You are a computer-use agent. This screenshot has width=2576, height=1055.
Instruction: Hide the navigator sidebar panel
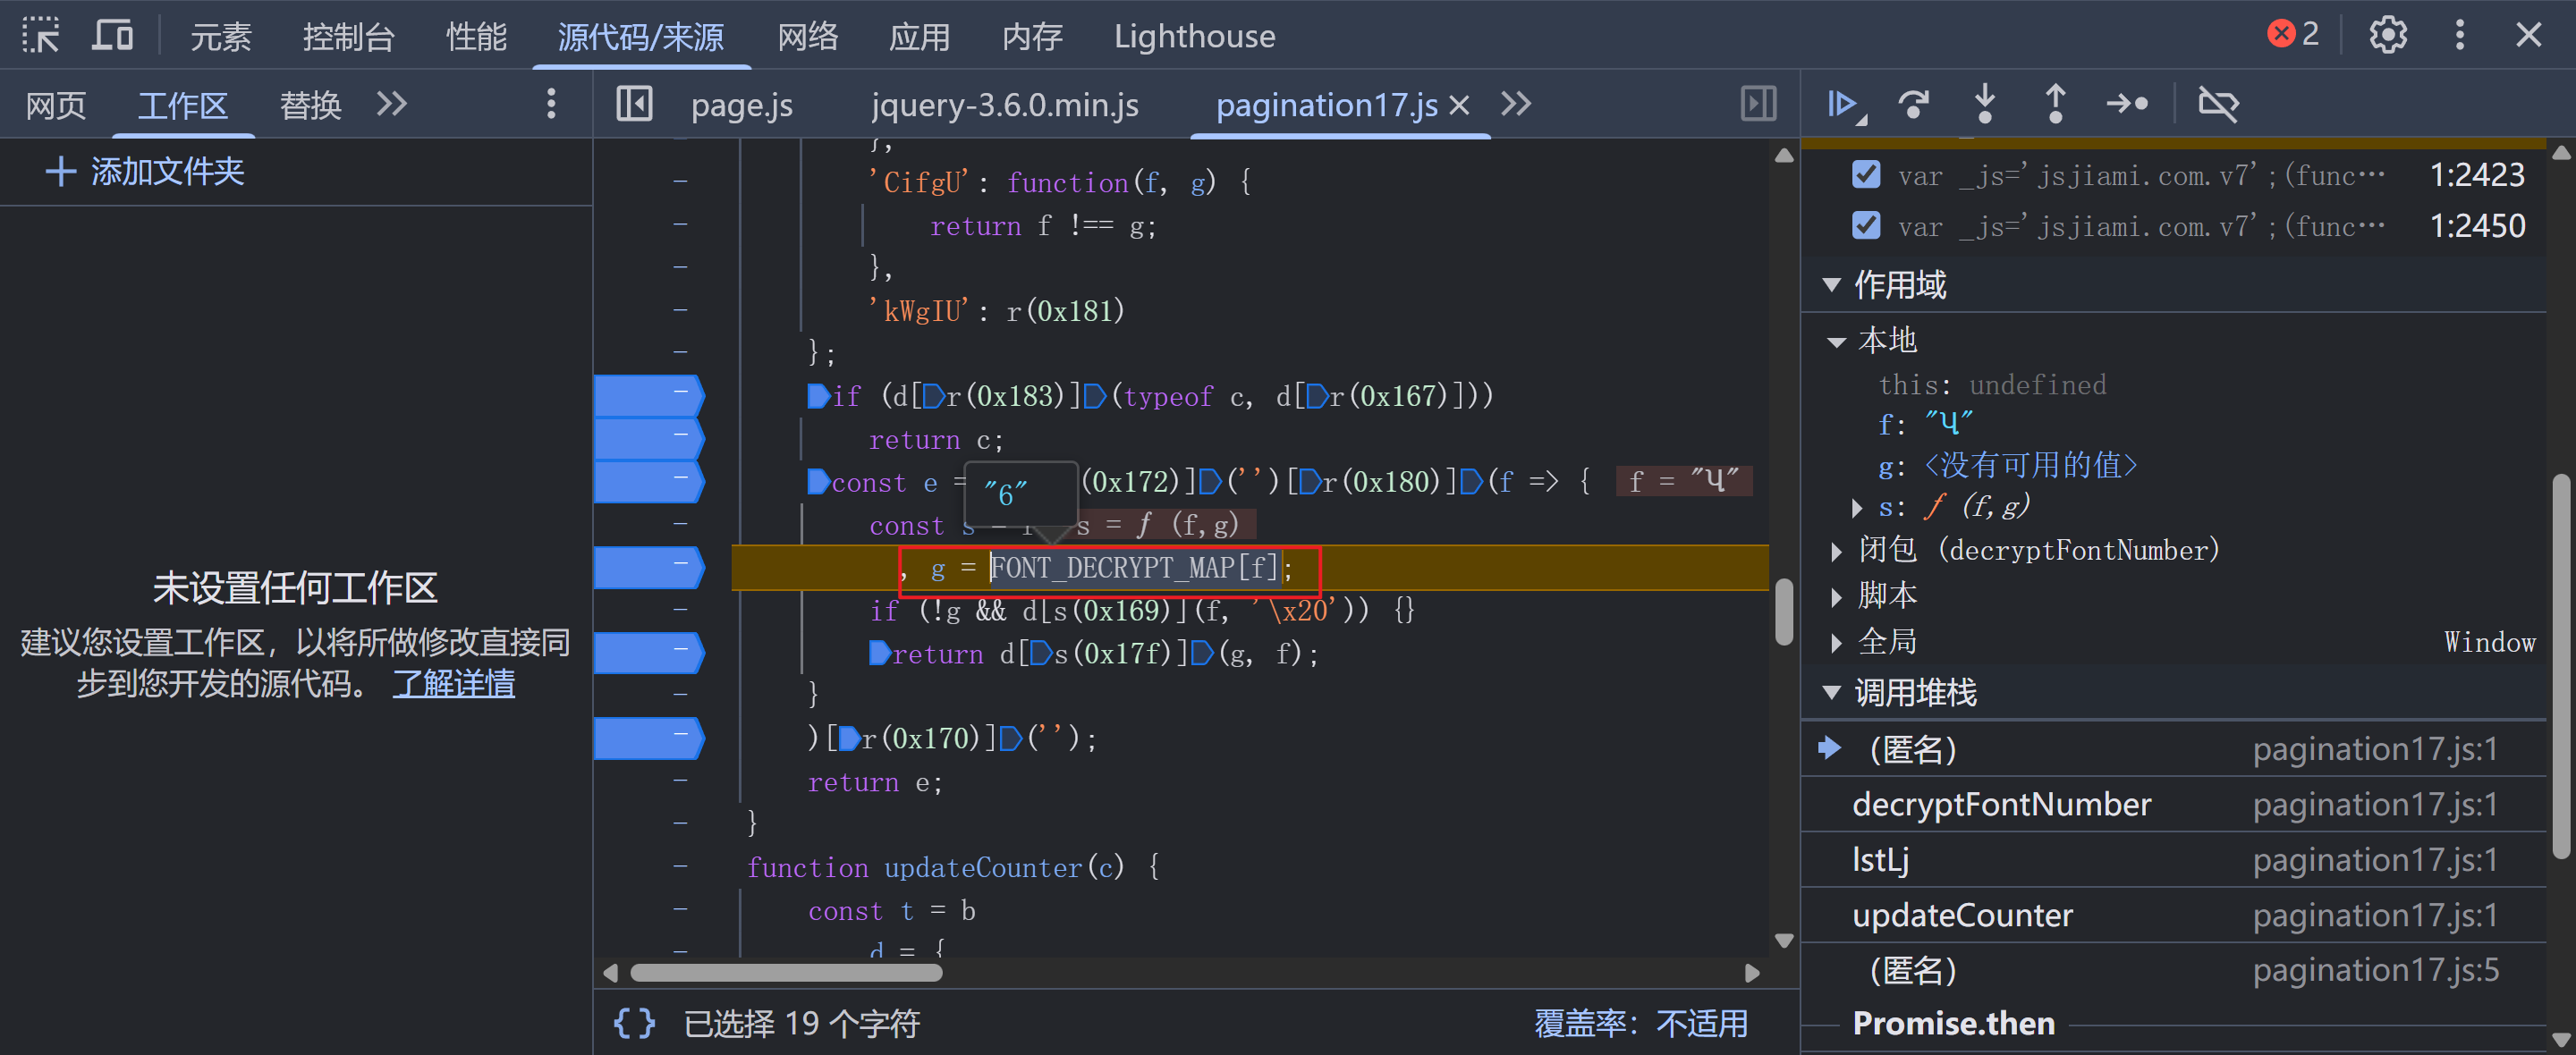tap(634, 104)
